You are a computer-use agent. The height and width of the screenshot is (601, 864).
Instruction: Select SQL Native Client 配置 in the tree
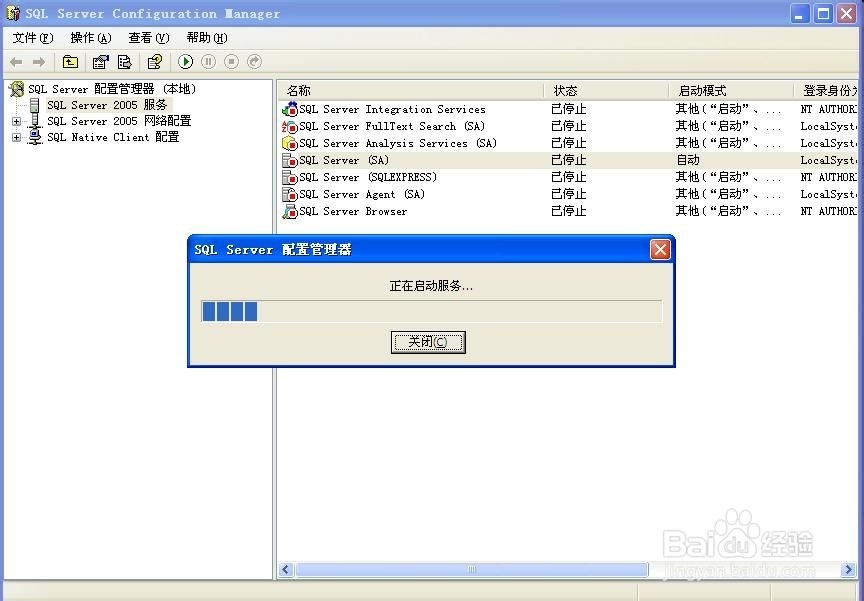point(113,137)
